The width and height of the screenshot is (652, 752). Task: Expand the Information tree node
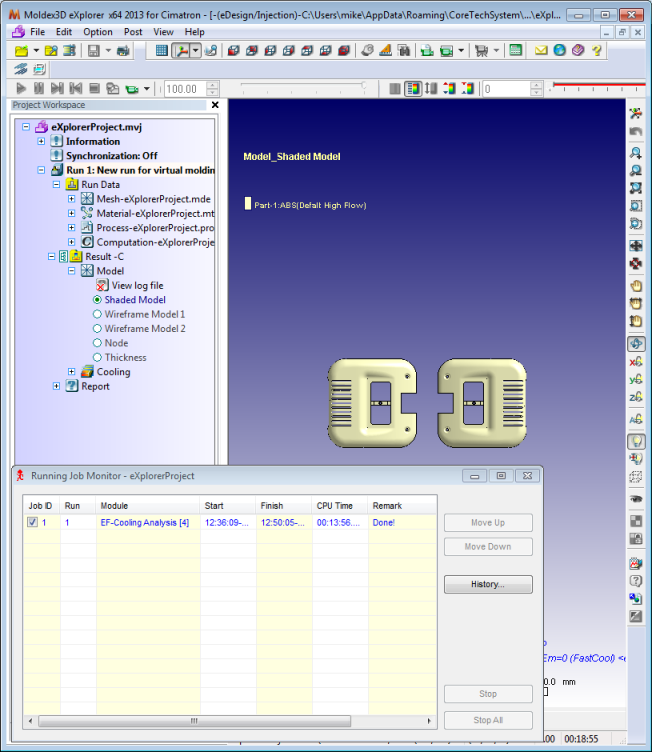[x=41, y=141]
